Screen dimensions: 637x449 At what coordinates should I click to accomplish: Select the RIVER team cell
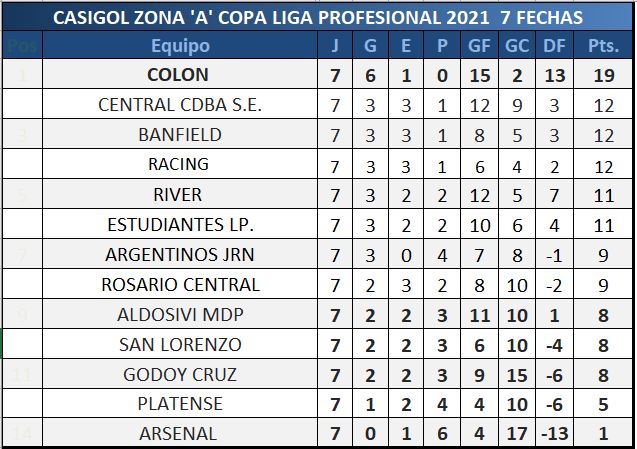click(180, 194)
